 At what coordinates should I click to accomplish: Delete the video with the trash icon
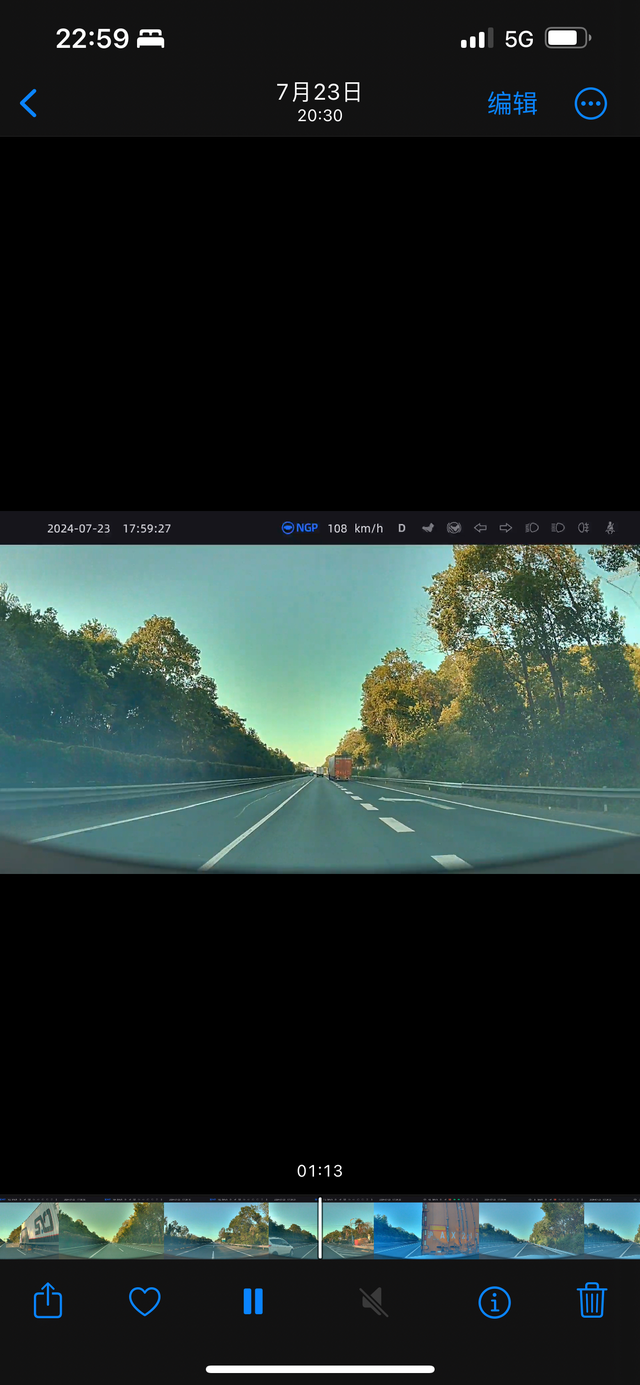592,1300
